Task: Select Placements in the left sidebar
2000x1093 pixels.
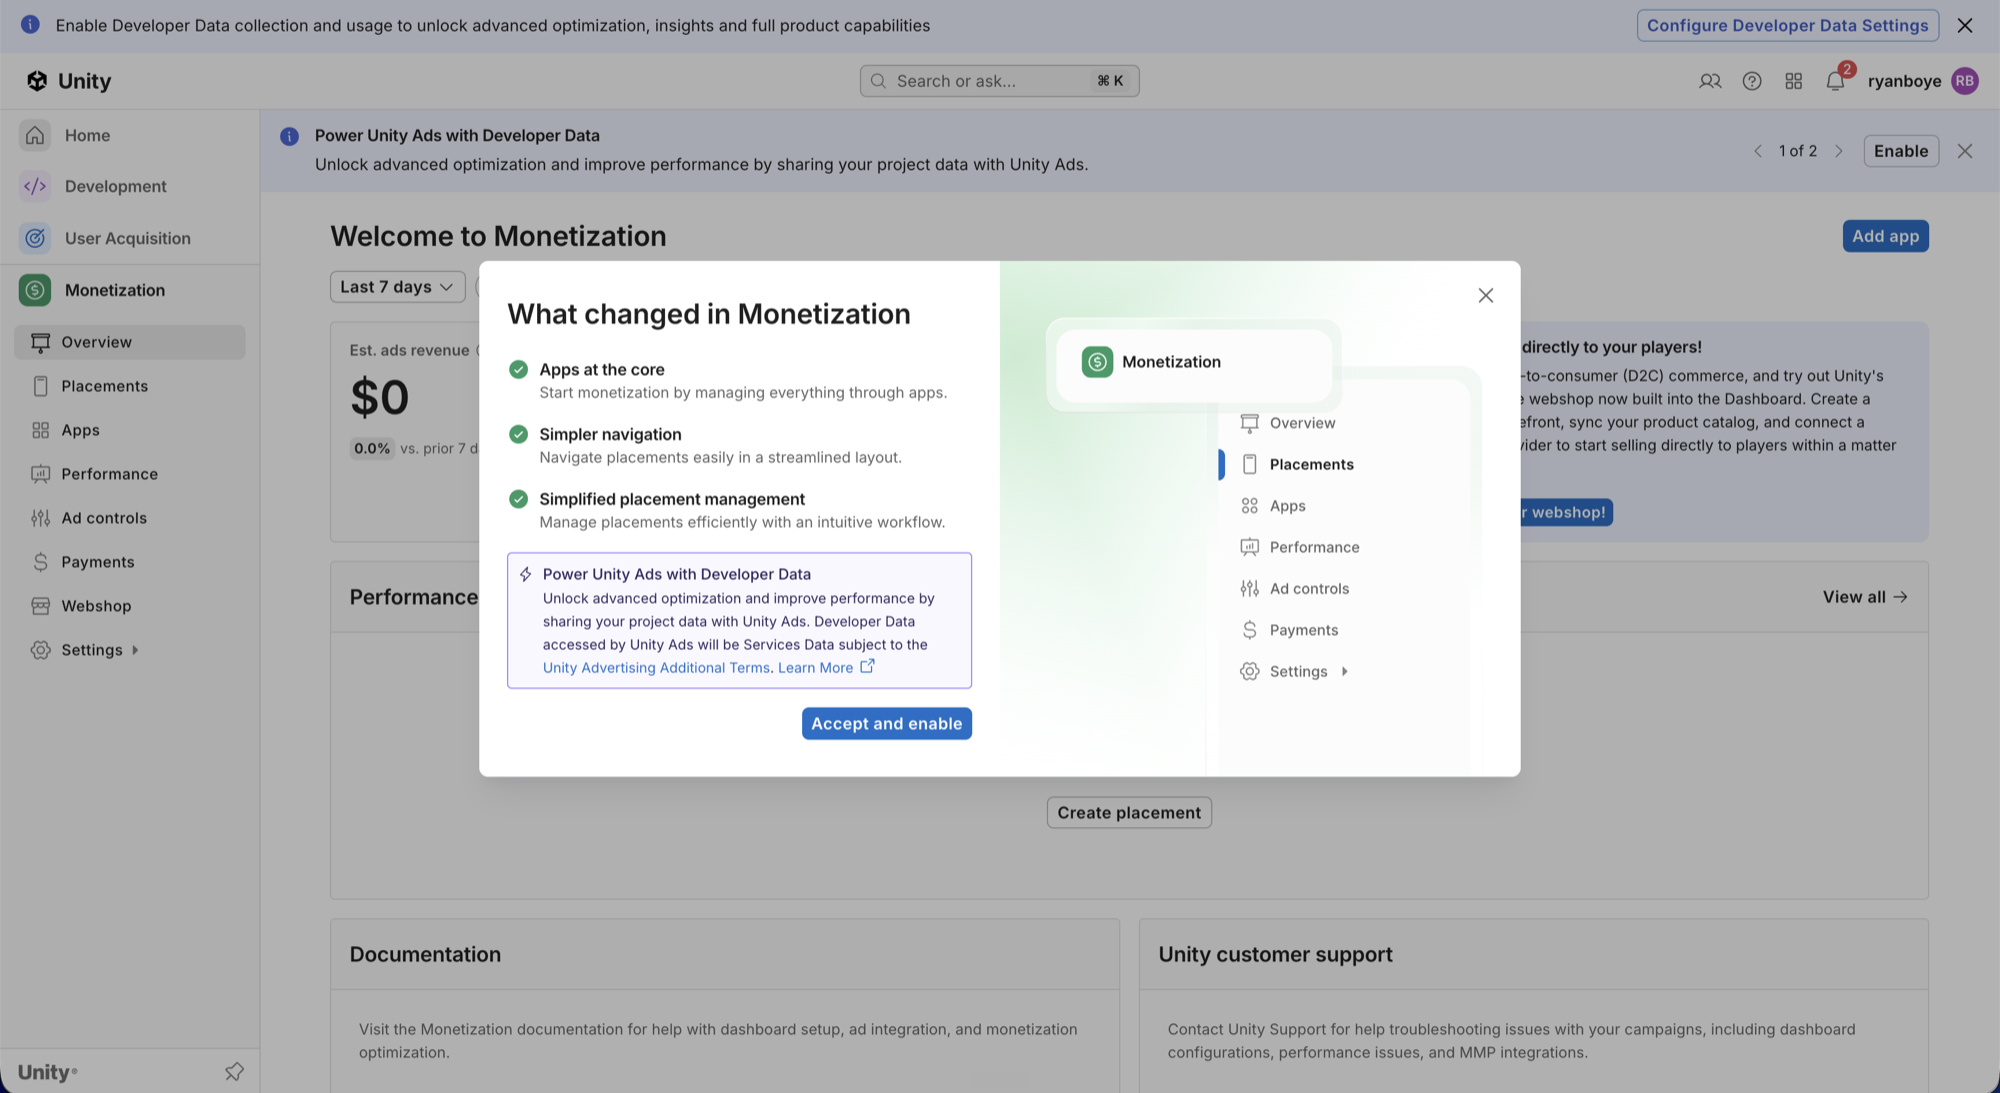Action: [x=129, y=386]
